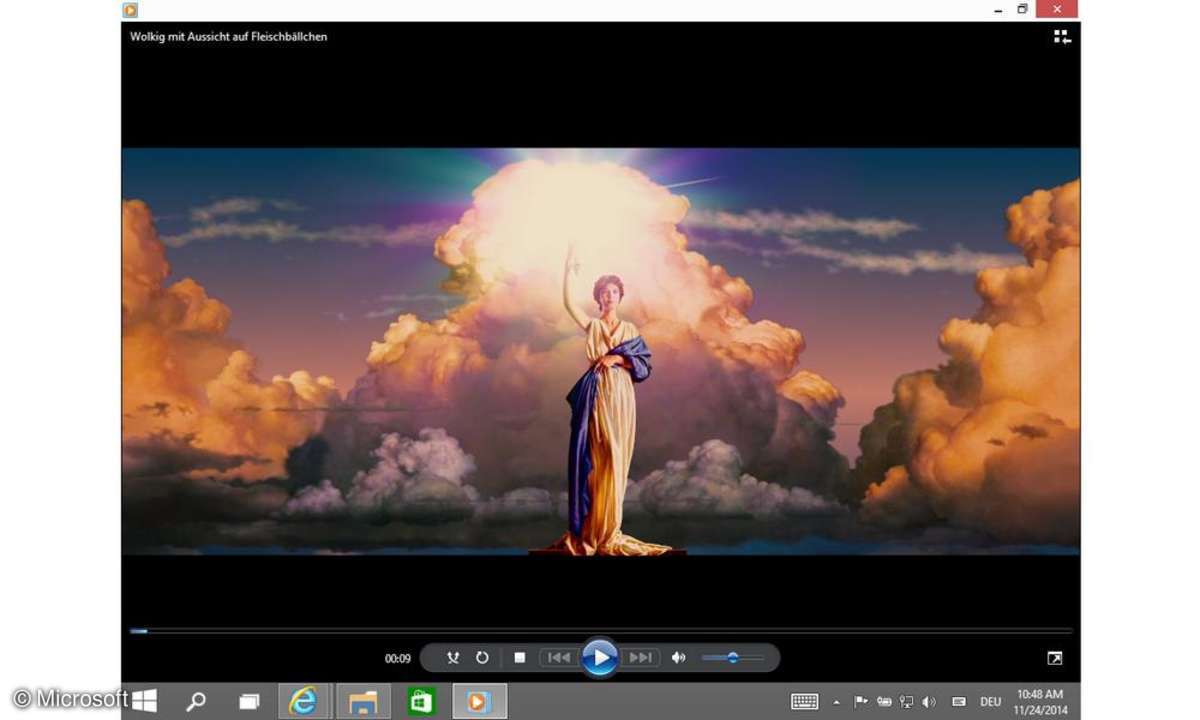
Task: Check battery power status icon
Action: pyautogui.click(x=884, y=702)
